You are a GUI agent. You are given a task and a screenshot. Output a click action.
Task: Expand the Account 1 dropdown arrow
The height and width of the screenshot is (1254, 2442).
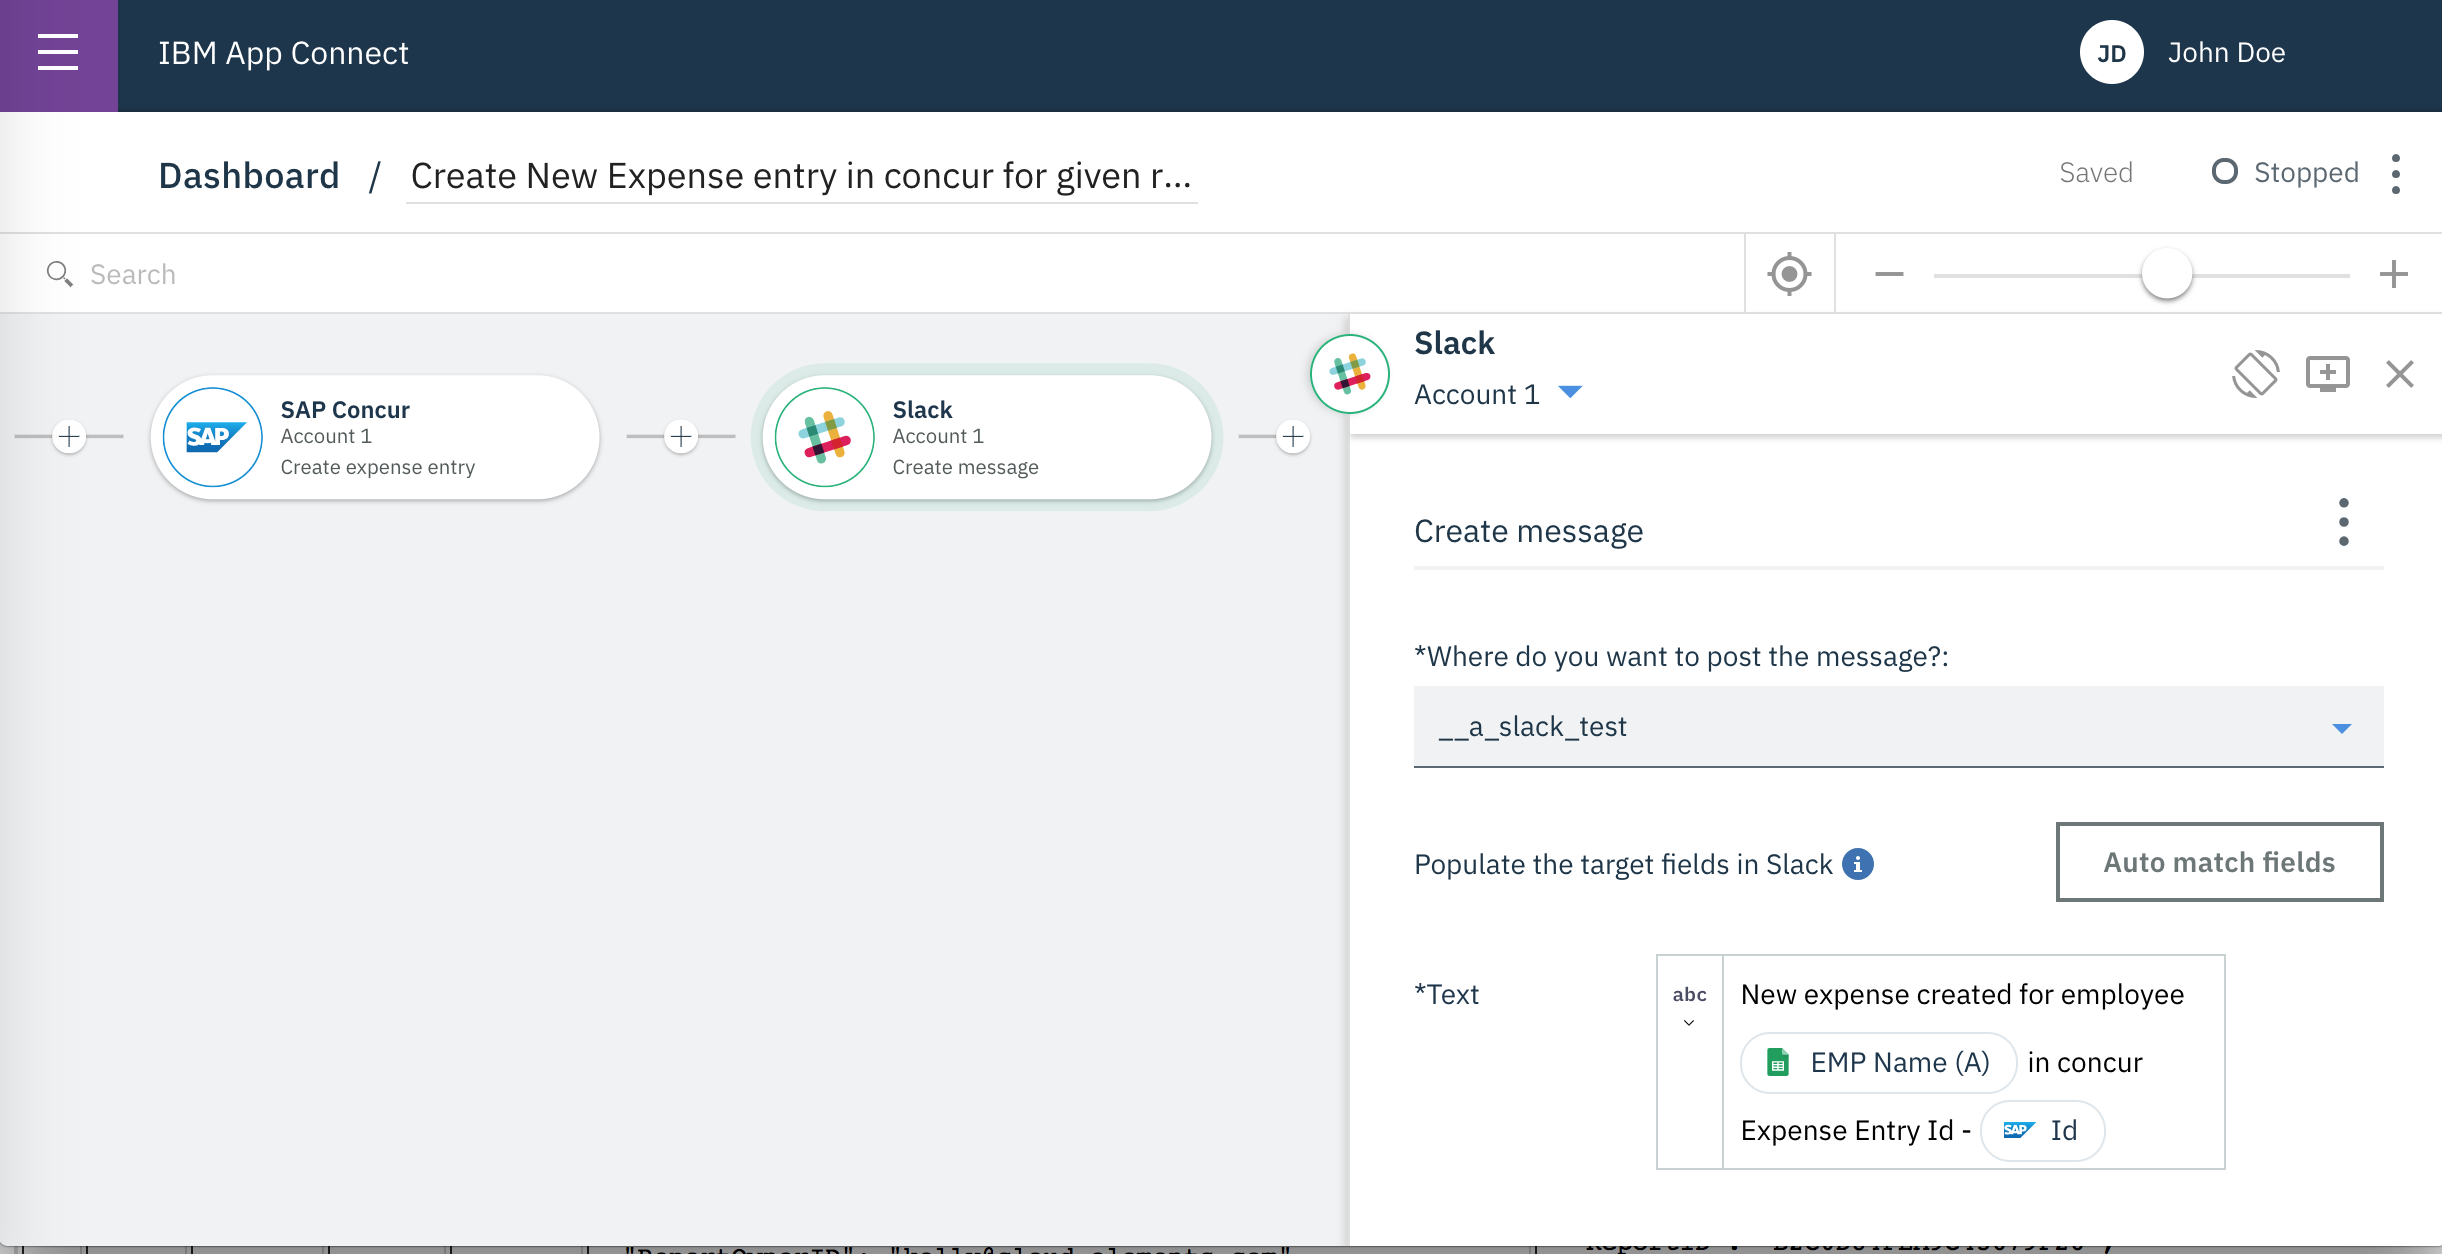1570,392
